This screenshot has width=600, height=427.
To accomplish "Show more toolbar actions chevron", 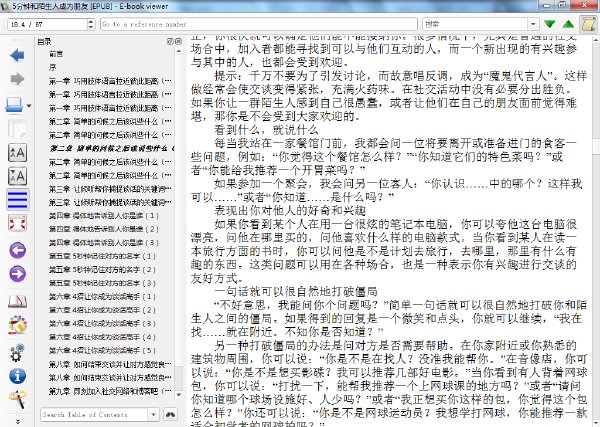I will pyautogui.click(x=17, y=422).
